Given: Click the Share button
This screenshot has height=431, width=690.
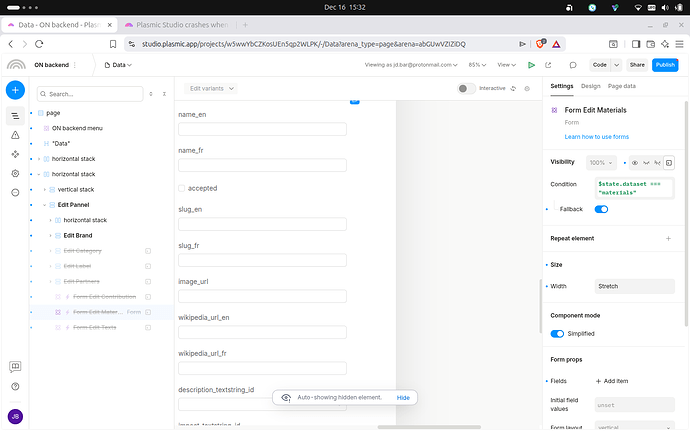Looking at the screenshot, I should [637, 65].
